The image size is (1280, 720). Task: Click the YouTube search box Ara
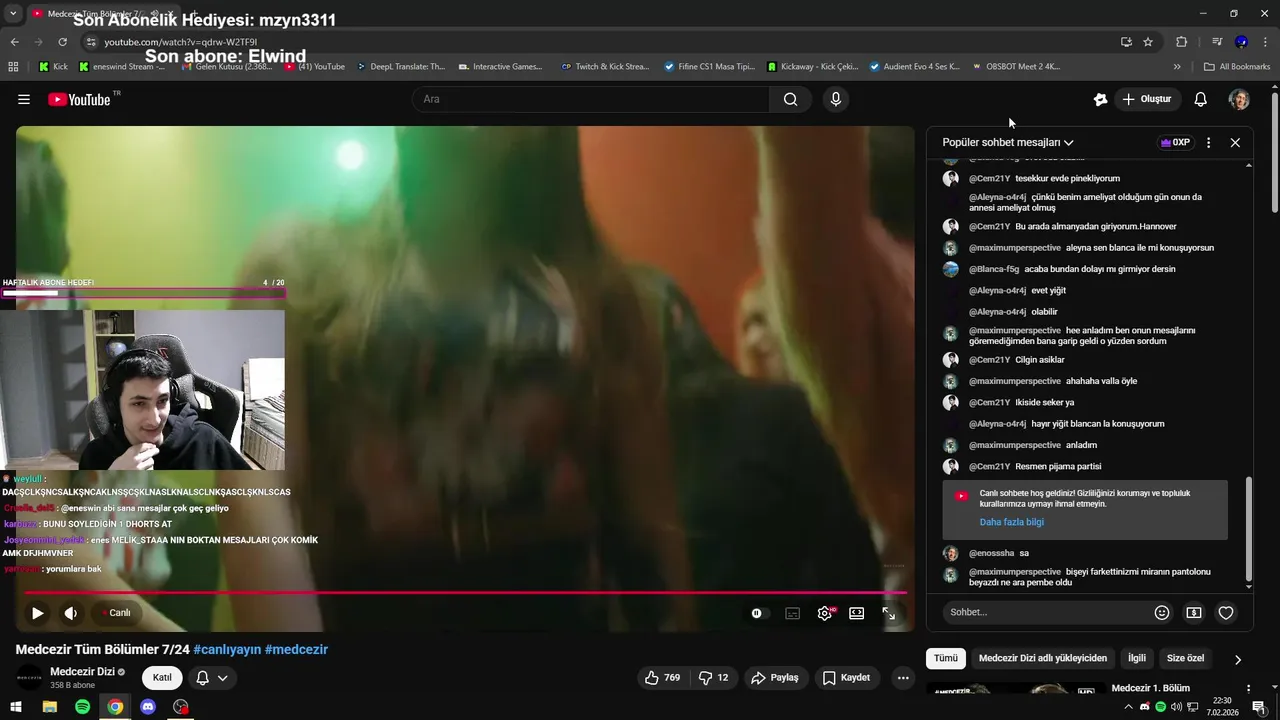[x=590, y=99]
